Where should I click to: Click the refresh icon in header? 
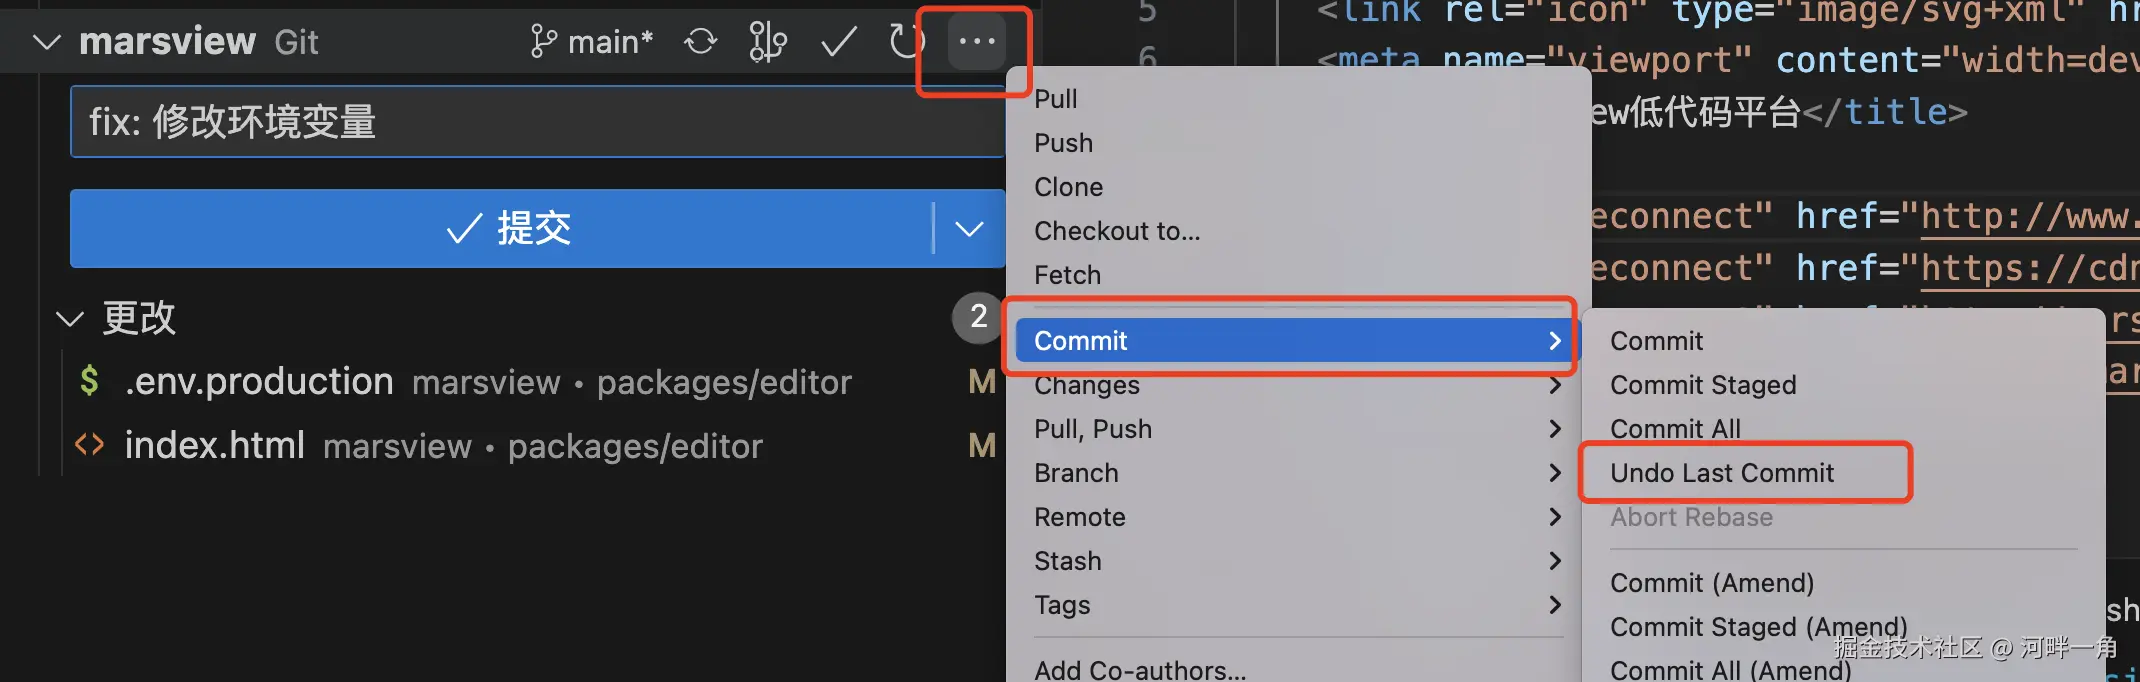pyautogui.click(x=905, y=41)
